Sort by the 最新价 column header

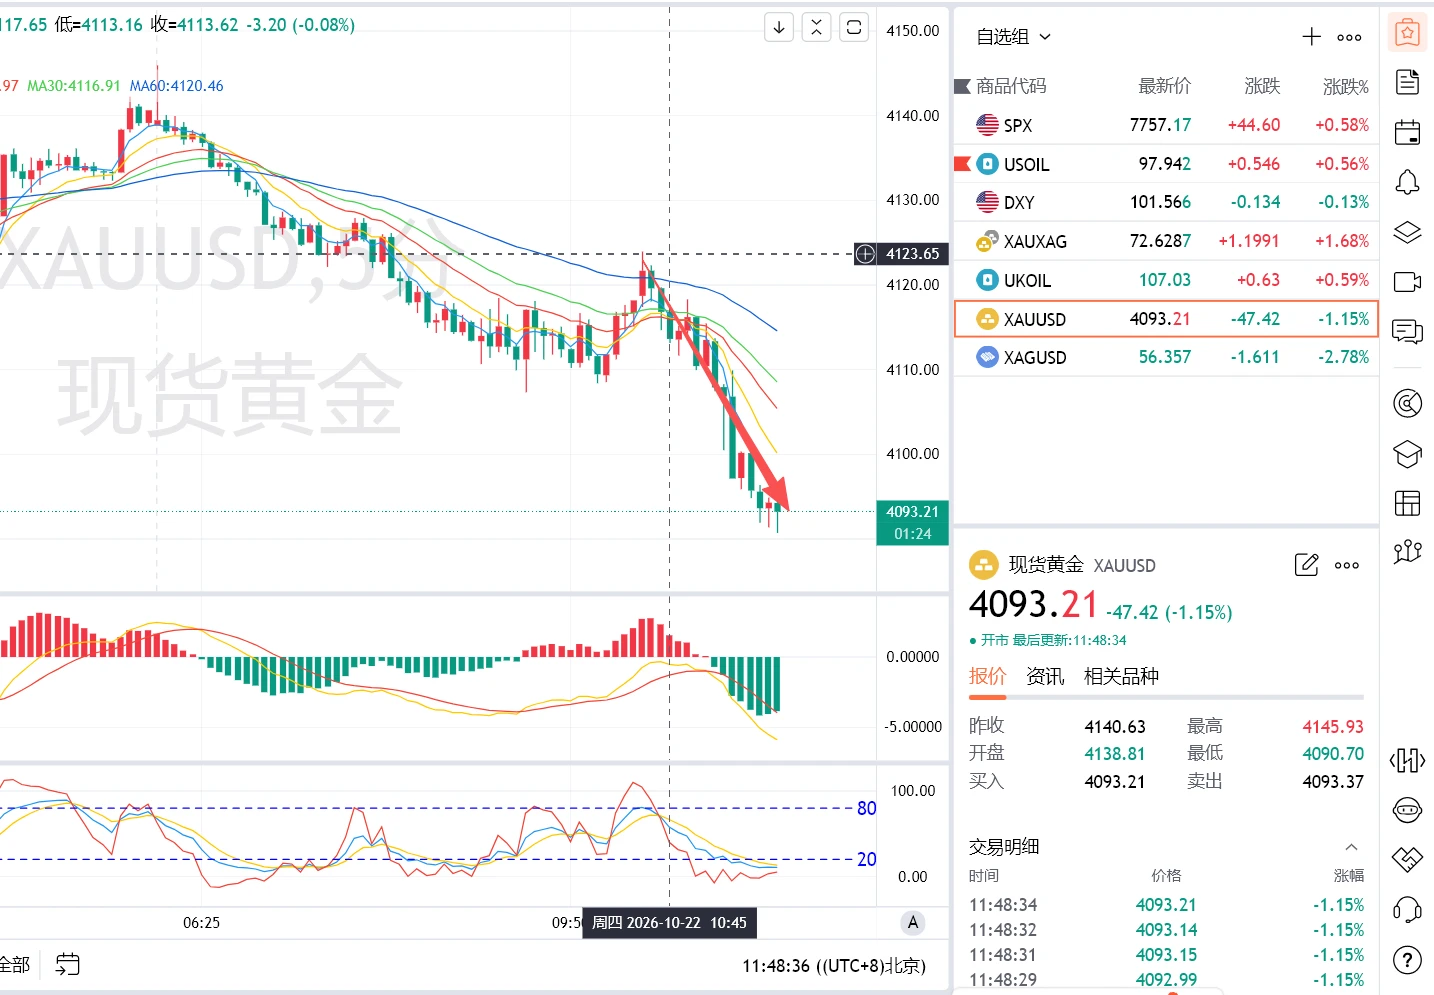click(x=1165, y=86)
